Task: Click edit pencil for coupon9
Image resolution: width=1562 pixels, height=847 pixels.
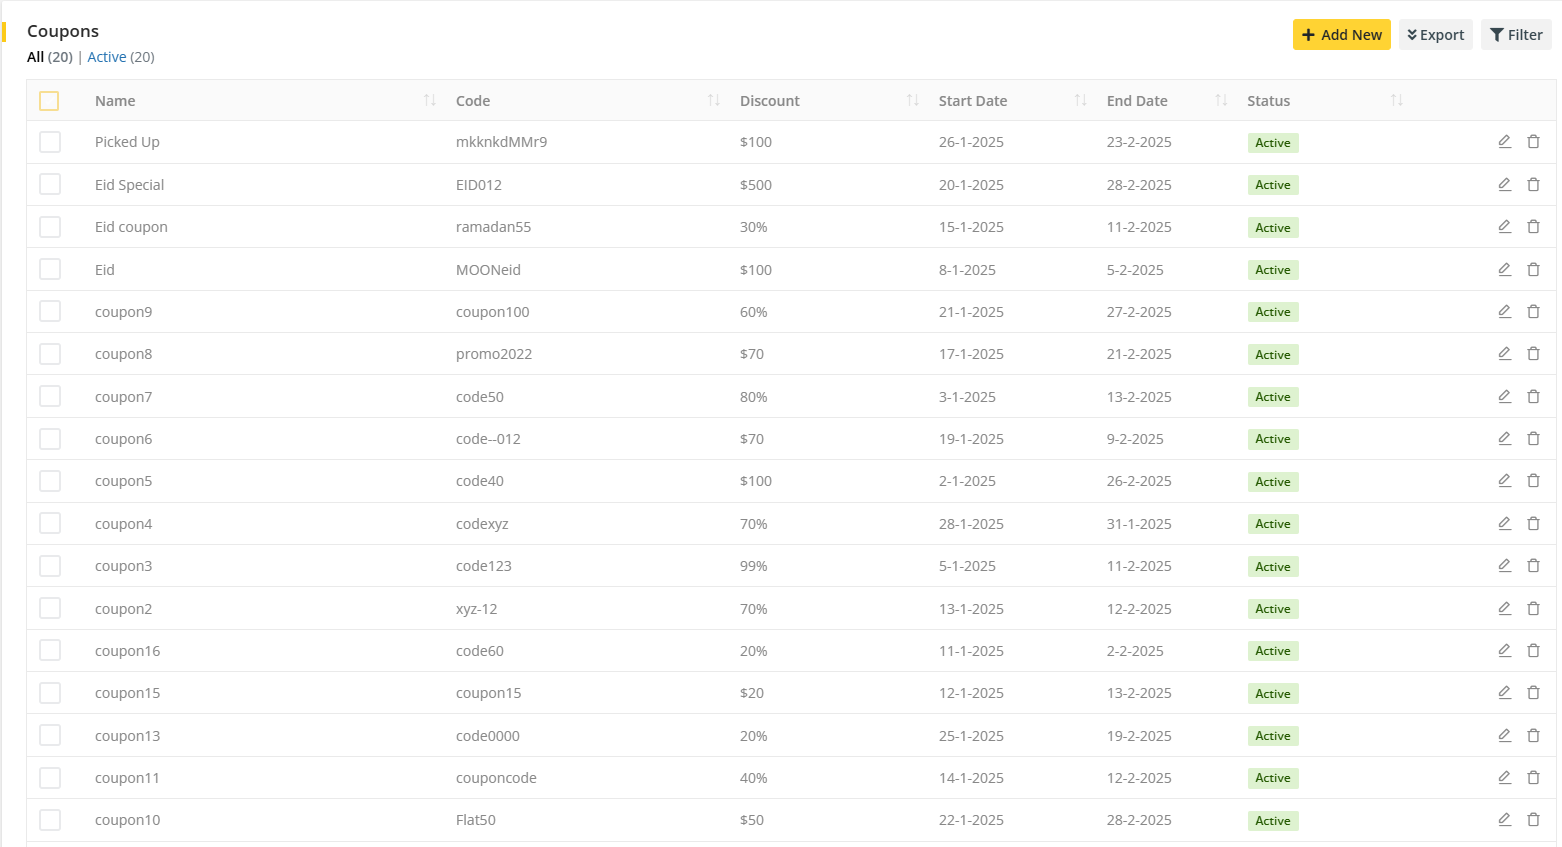Action: [1504, 312]
